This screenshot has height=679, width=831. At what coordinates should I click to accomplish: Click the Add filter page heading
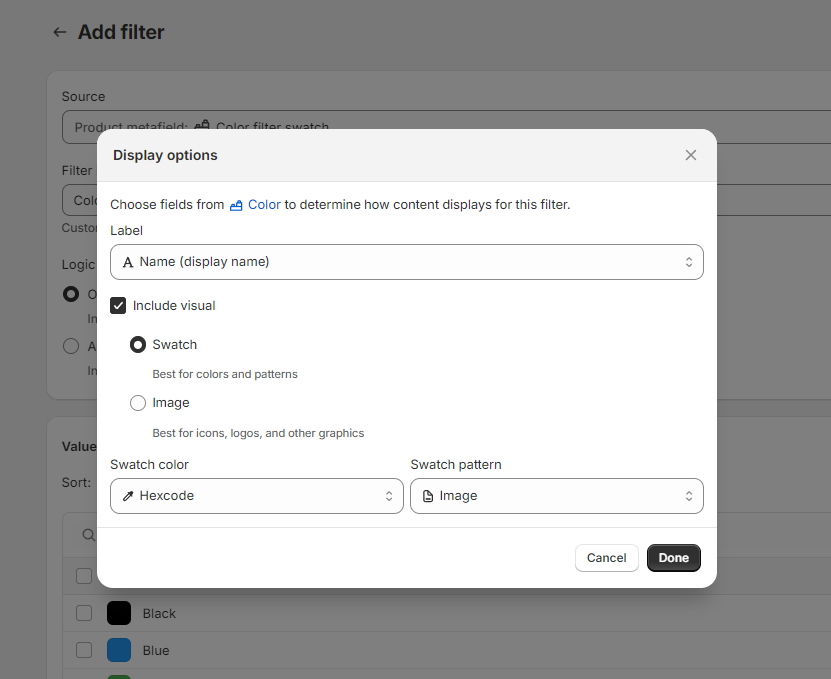pyautogui.click(x=121, y=32)
